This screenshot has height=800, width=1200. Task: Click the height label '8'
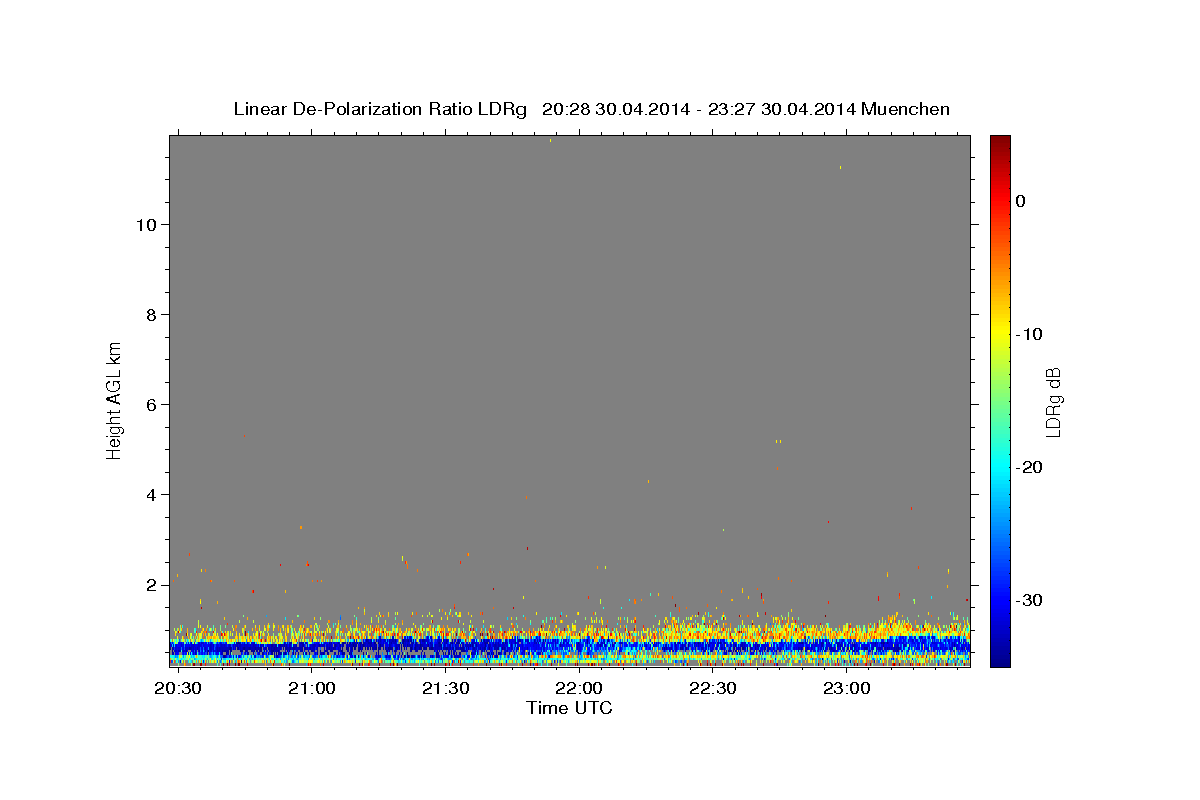tap(149, 315)
